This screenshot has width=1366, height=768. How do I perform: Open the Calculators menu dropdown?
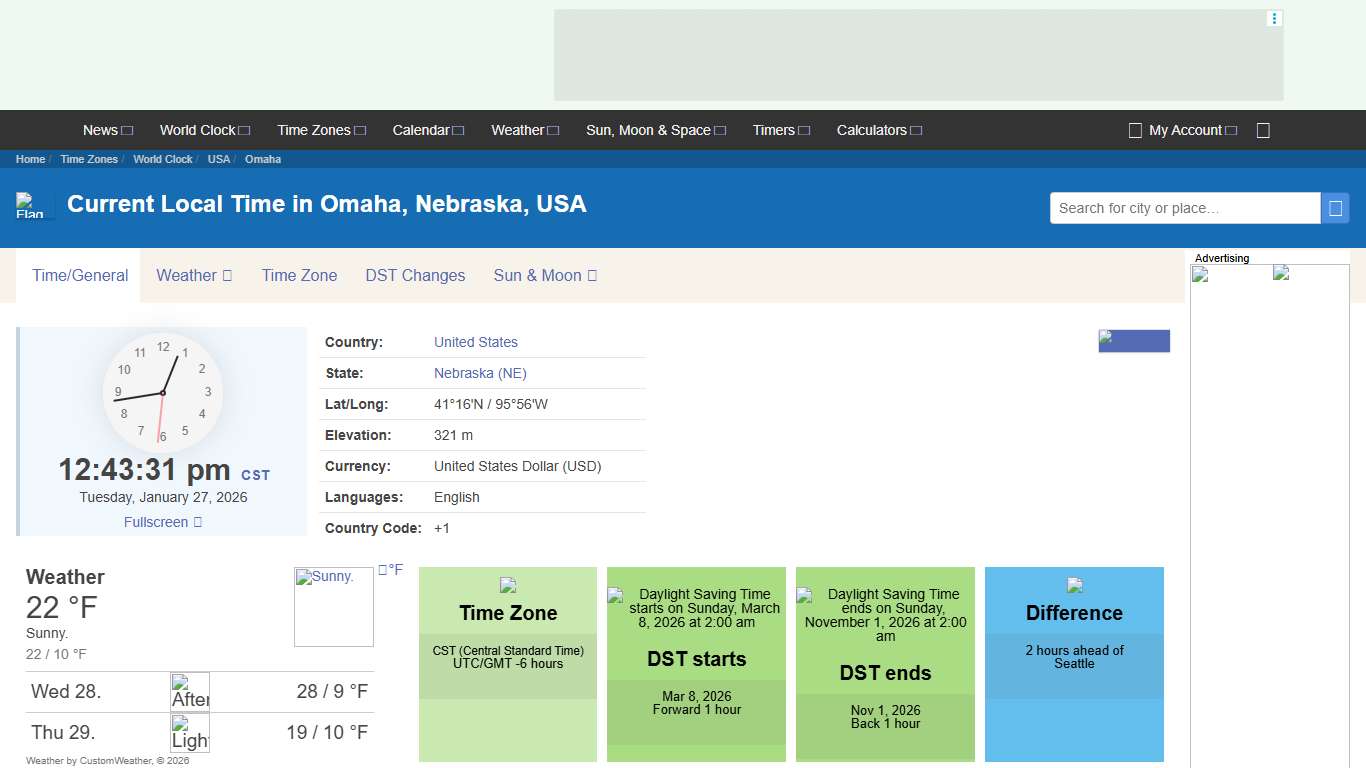click(879, 130)
